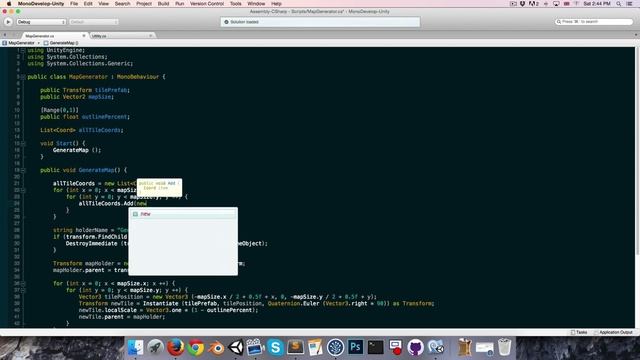Click the Run play button in toolbar

click(8, 22)
